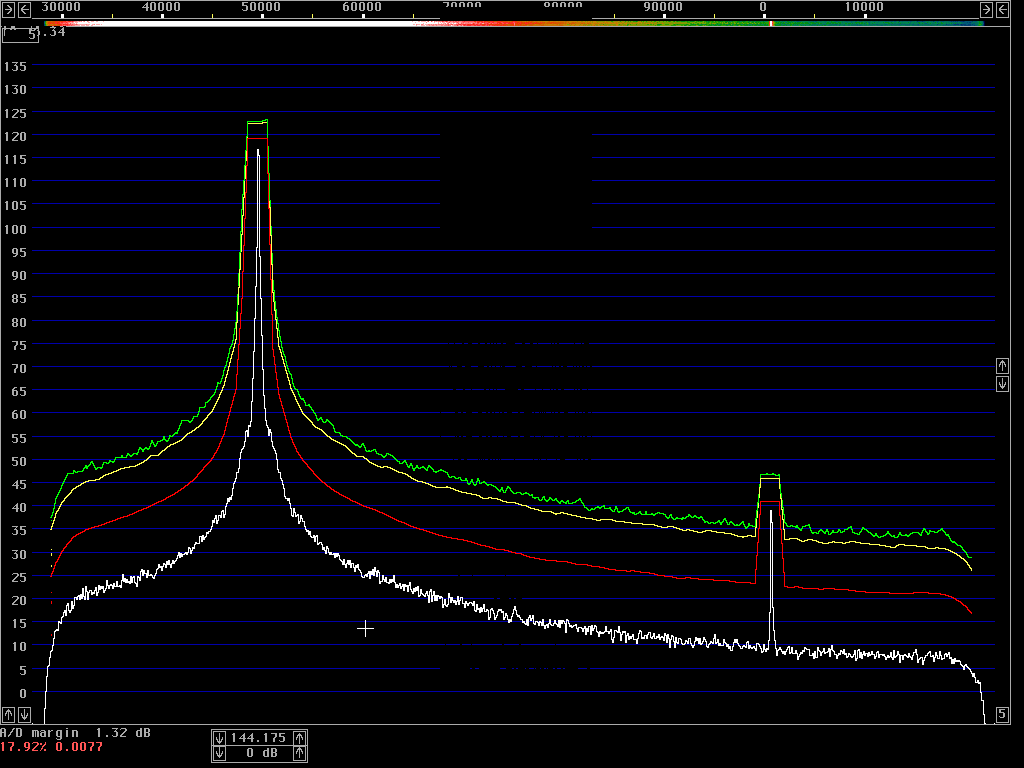This screenshot has width=1024, height=768.
Task: Click the 100 dB label on the vertical scale
Action: pos(15,229)
